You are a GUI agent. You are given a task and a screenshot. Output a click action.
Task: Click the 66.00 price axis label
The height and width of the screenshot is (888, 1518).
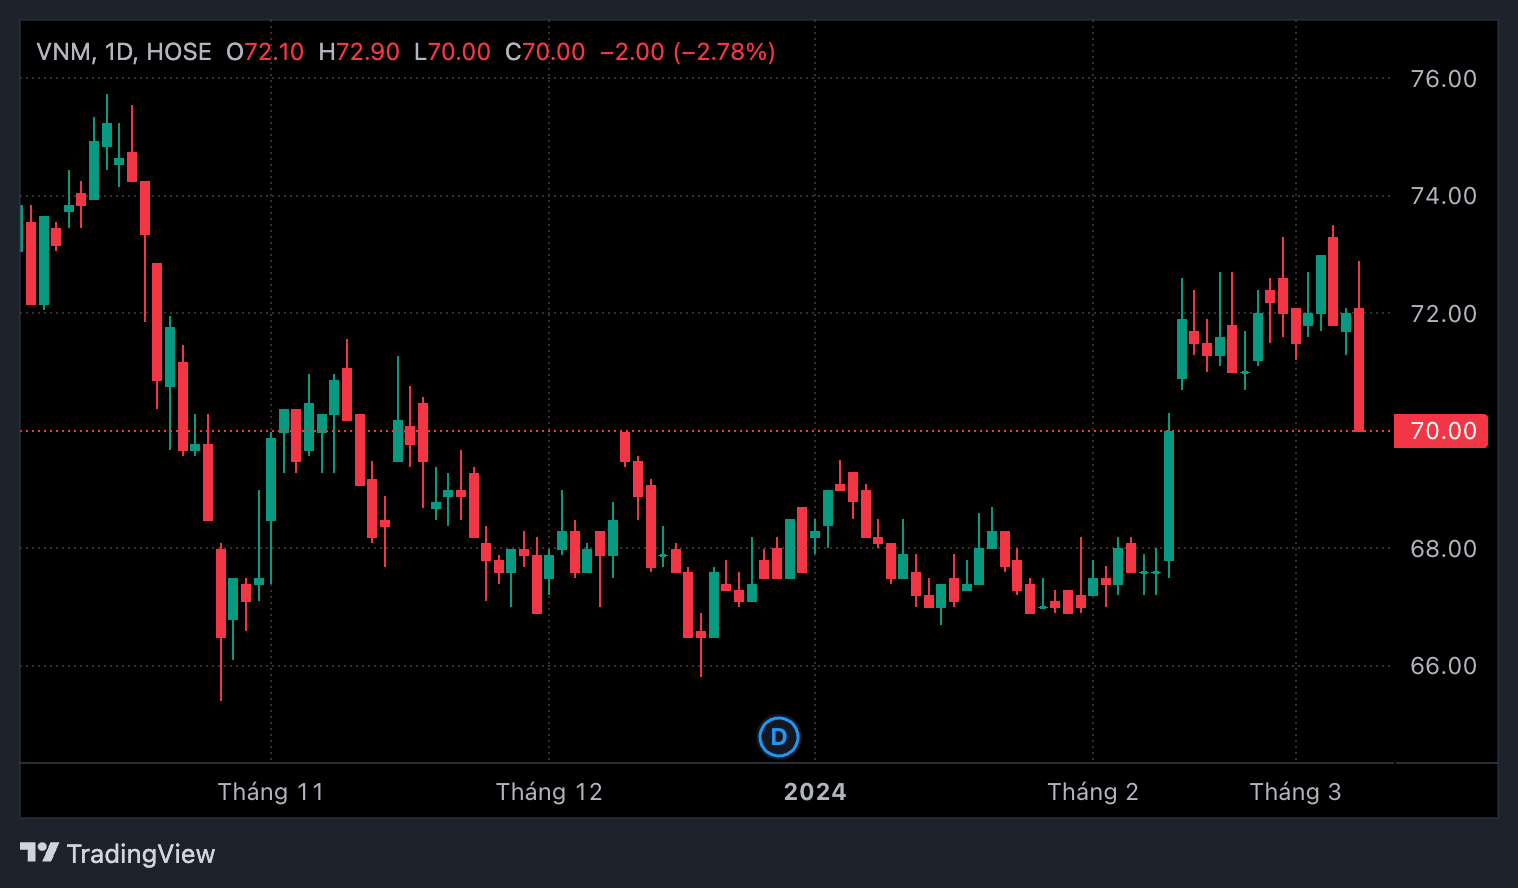(x=1443, y=666)
